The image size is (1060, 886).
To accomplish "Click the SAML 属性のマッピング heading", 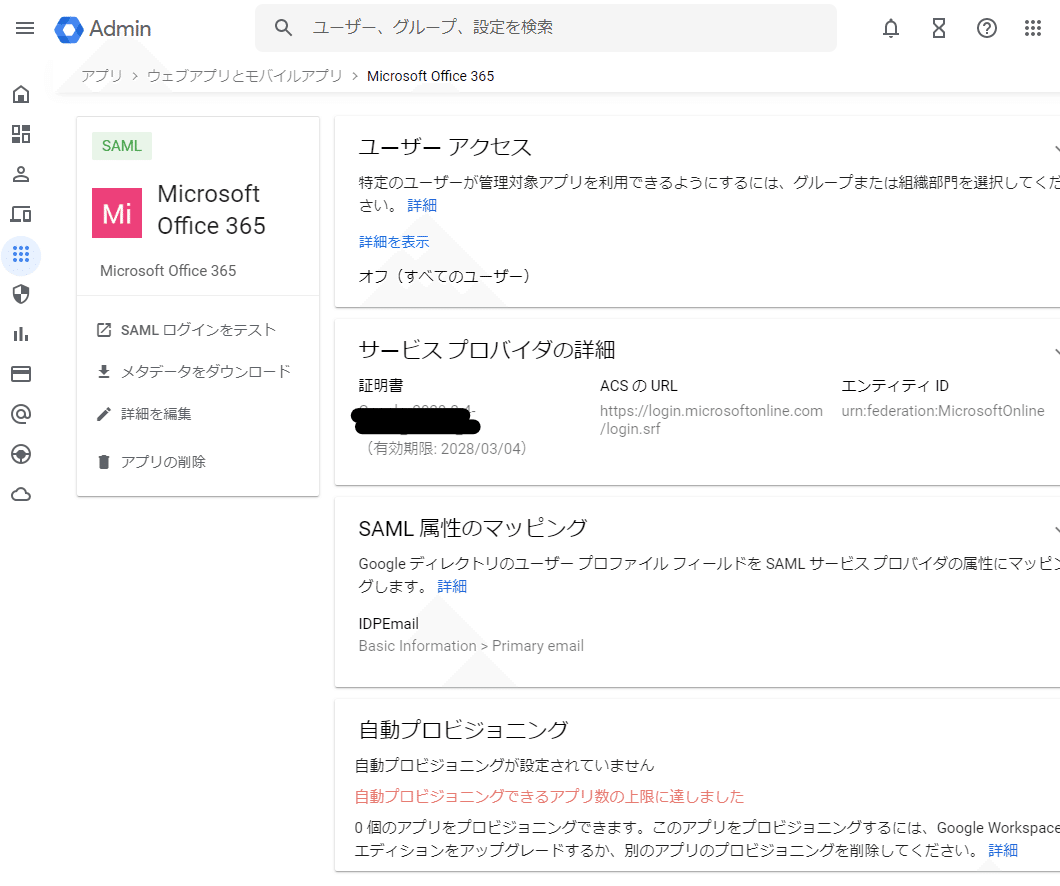I will pos(473,528).
